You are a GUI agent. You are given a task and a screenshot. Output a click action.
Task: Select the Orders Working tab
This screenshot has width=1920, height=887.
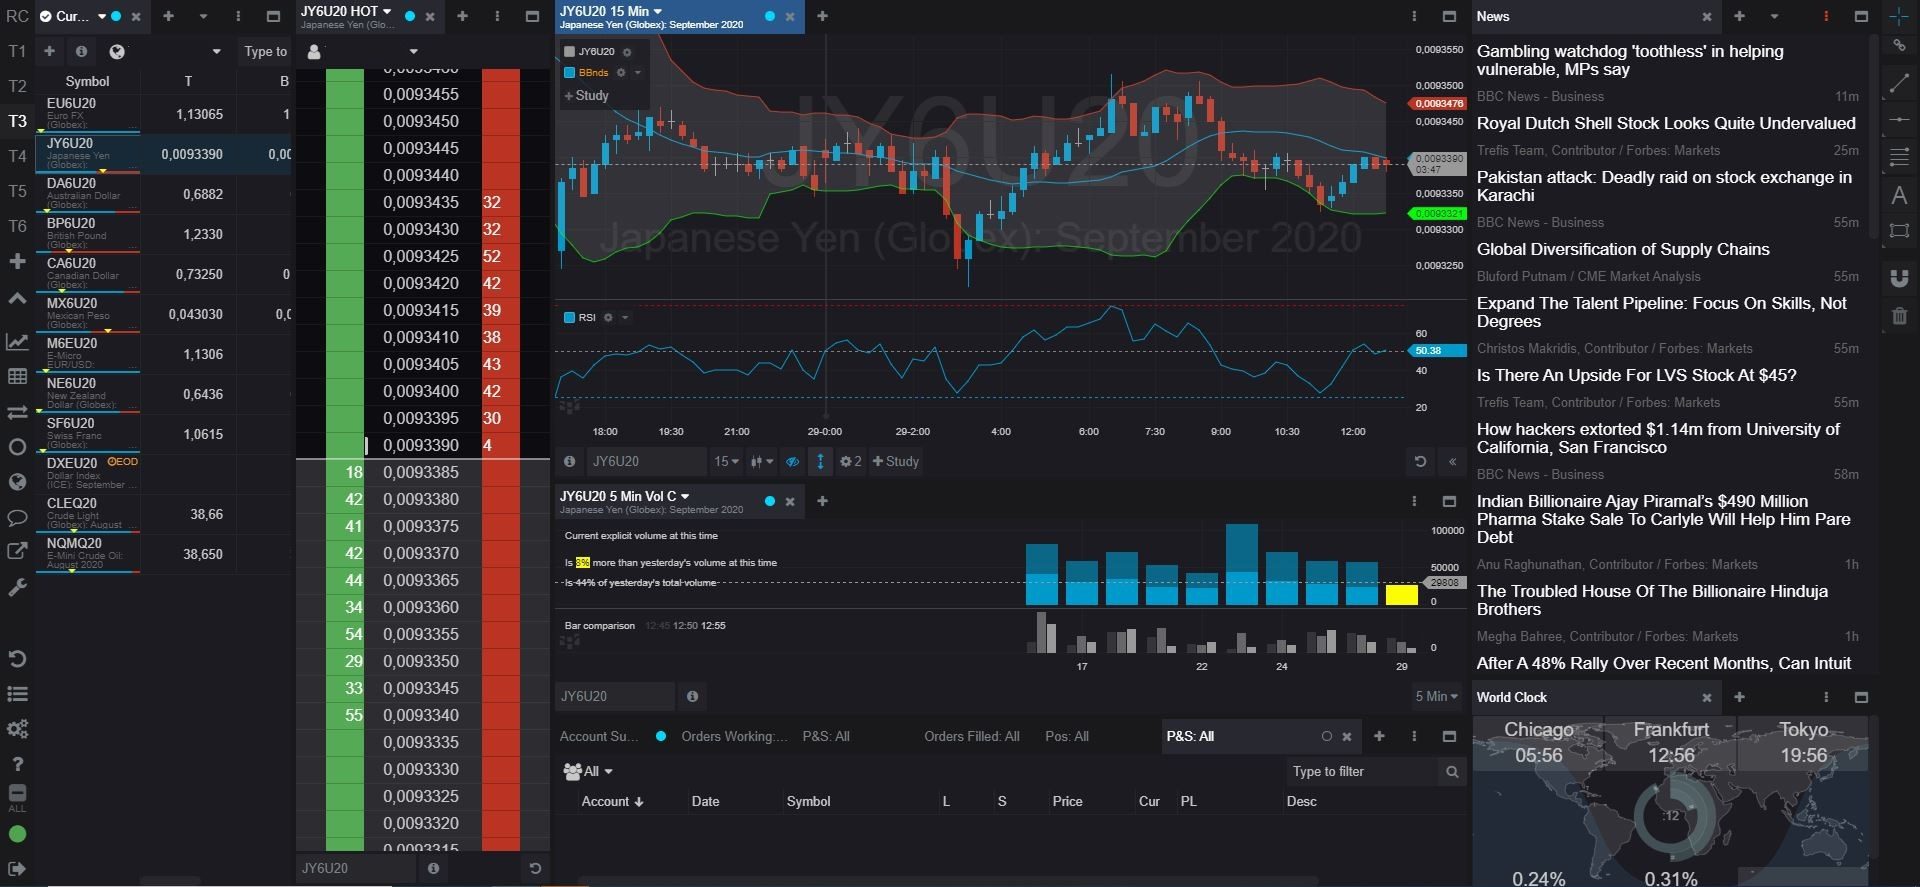tap(733, 737)
